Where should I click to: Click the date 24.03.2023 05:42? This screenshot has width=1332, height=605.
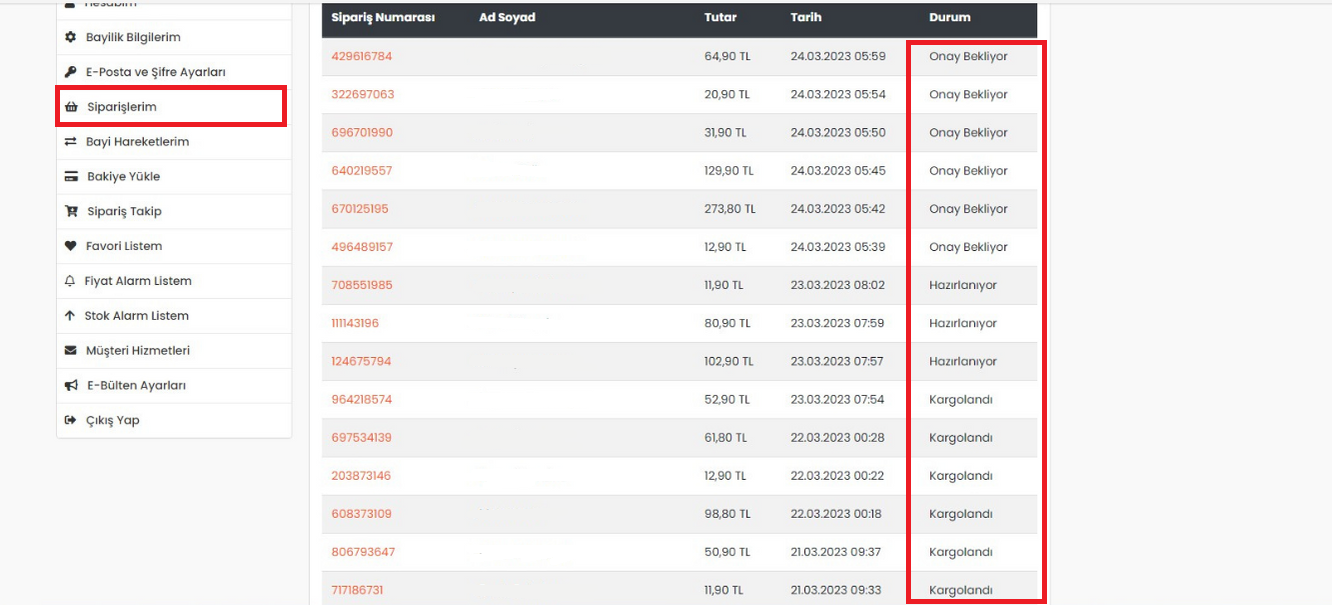click(x=838, y=209)
